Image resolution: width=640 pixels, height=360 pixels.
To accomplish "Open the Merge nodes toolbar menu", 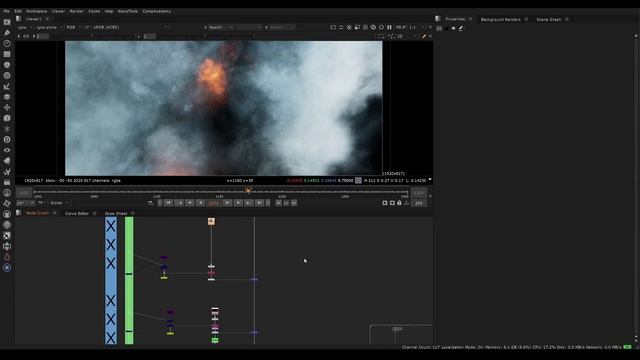I will 7,97.
